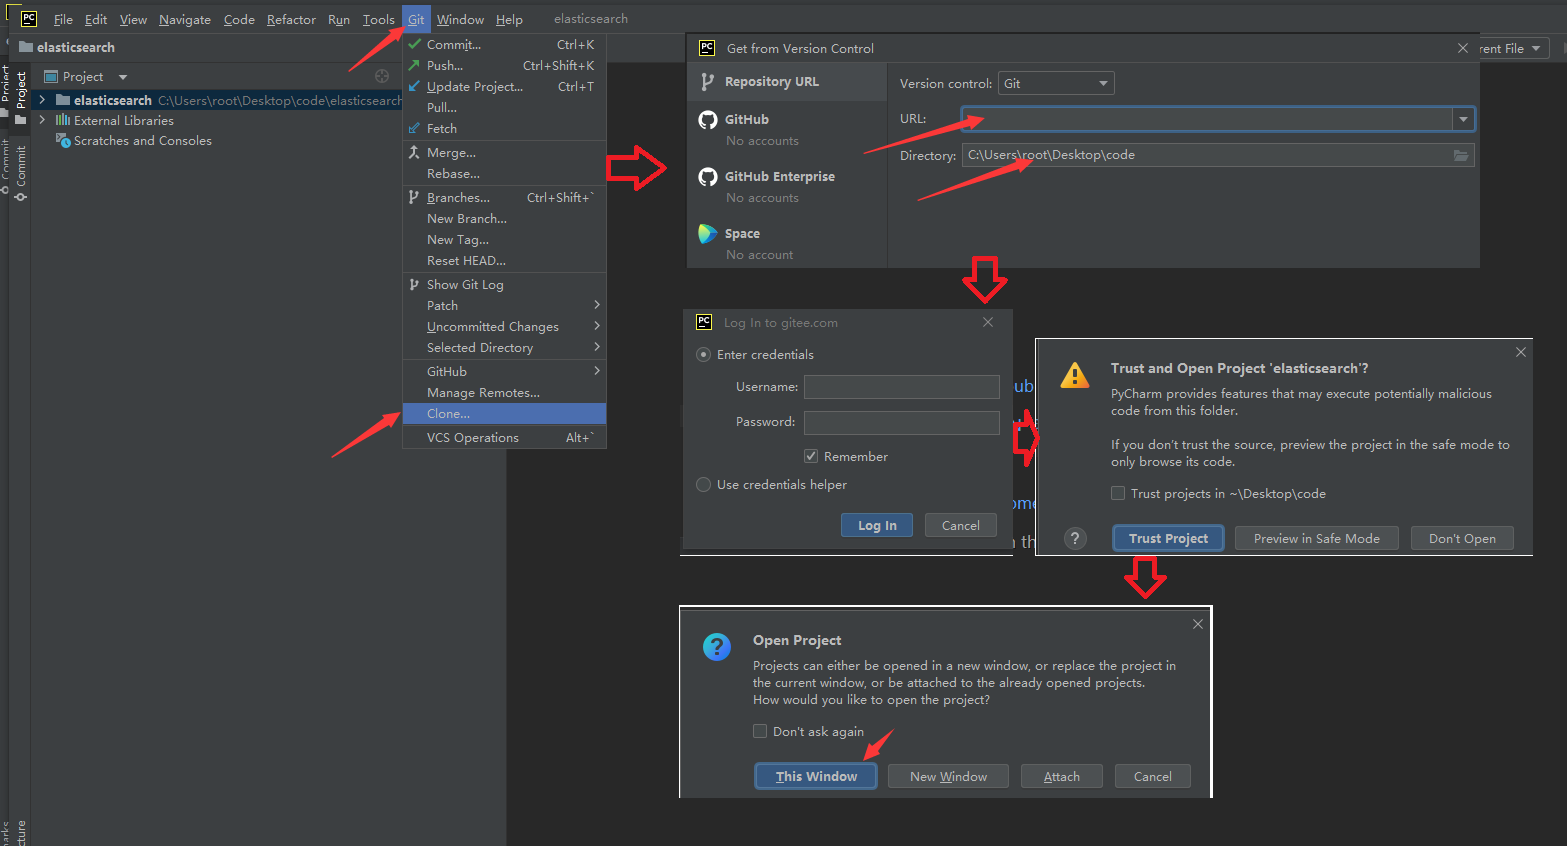Click the help question mark in the Trust dialog

1075,538
